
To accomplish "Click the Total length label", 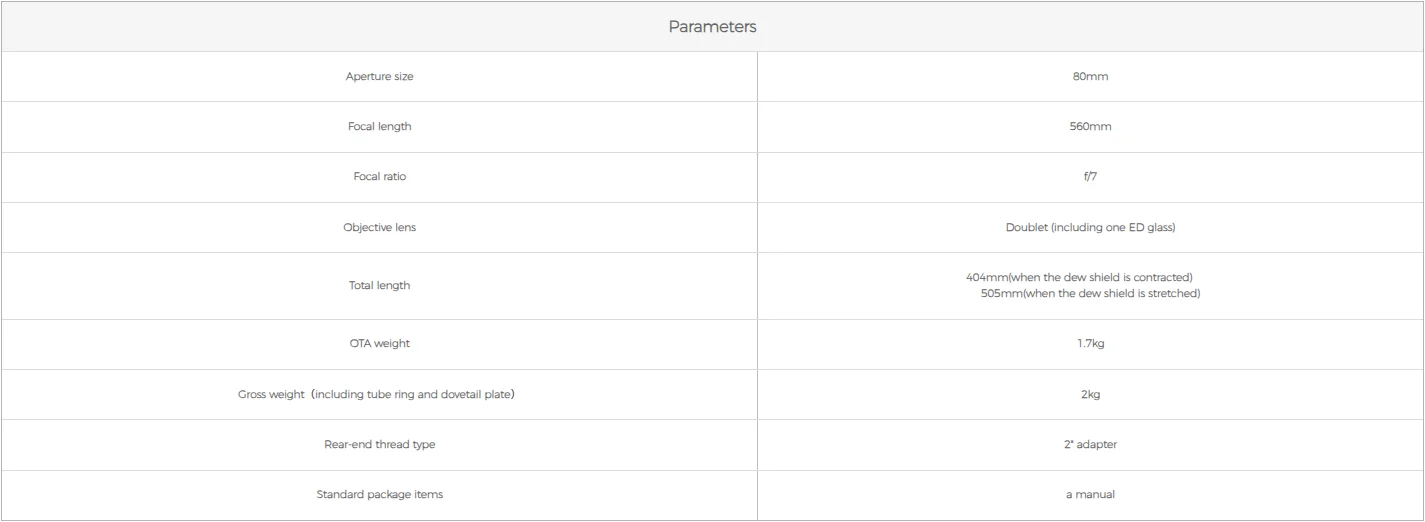I will [x=379, y=285].
